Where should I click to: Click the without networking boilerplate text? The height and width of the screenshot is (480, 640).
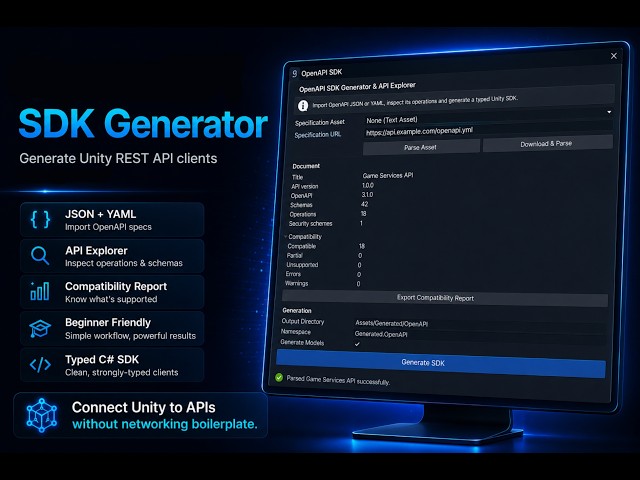tap(165, 424)
